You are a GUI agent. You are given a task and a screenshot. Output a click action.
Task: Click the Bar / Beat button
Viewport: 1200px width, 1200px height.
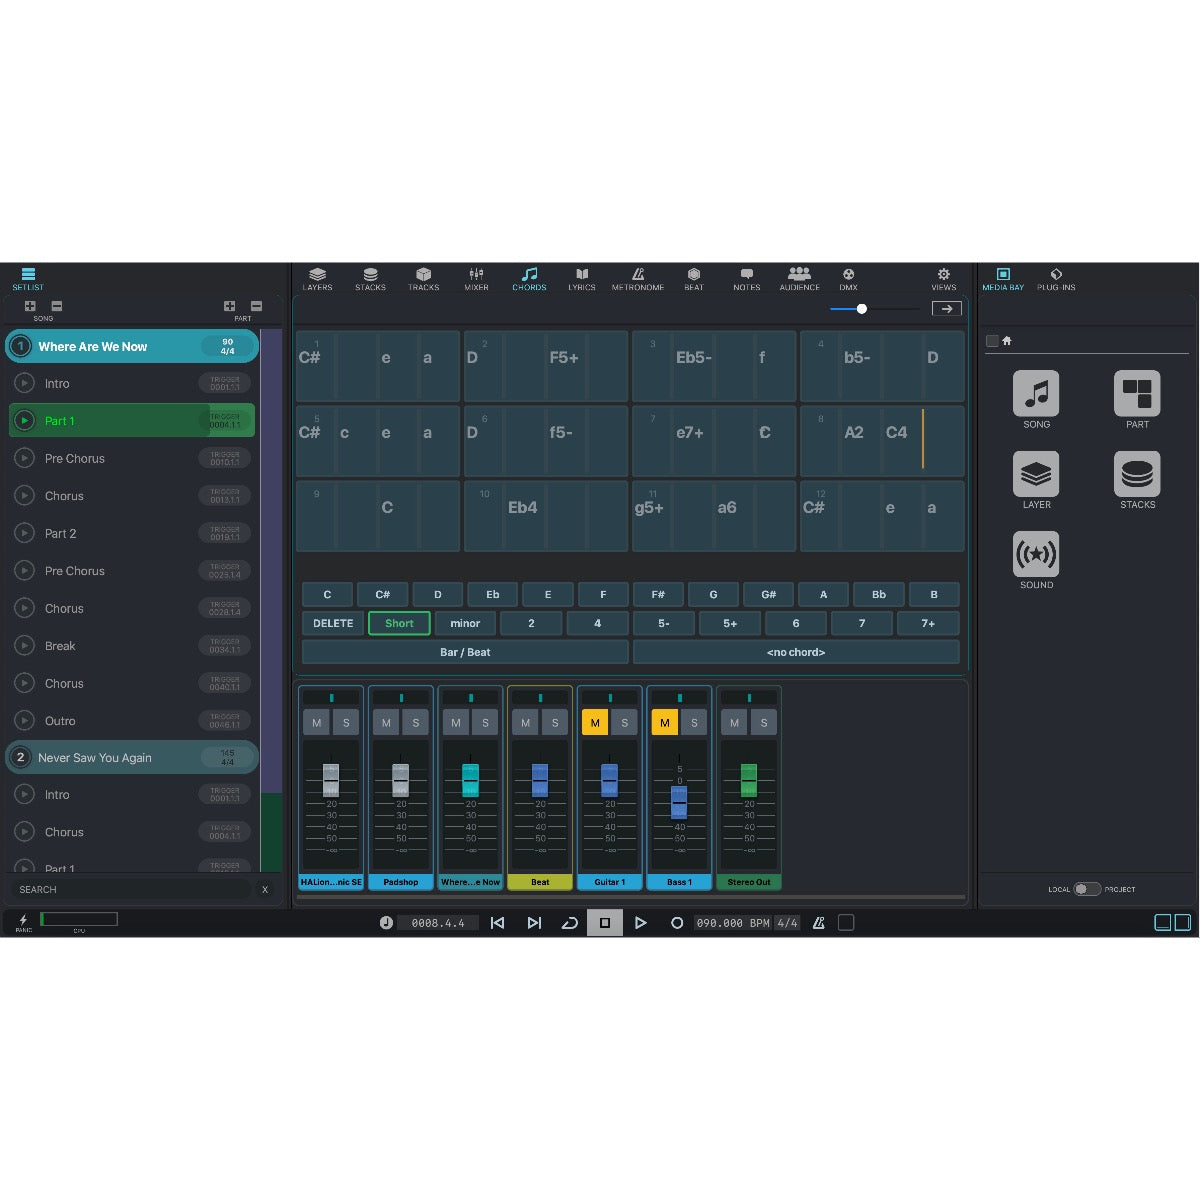point(465,652)
